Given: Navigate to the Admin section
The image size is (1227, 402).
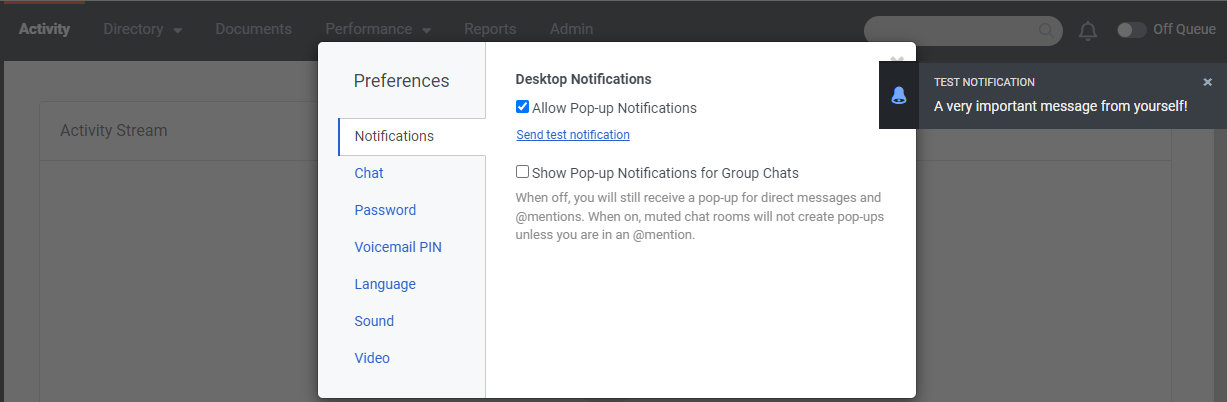Looking at the screenshot, I should pos(571,29).
